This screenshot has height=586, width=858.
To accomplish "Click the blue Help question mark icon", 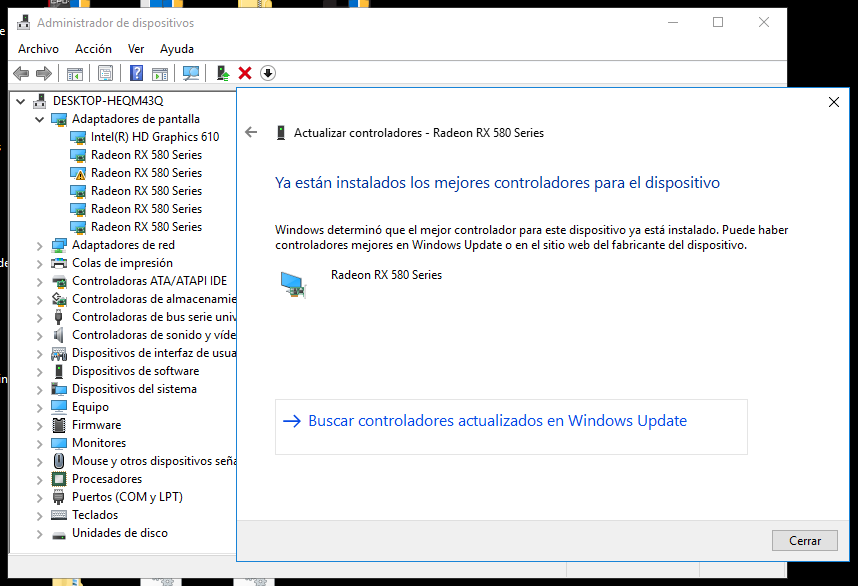I will tap(136, 73).
